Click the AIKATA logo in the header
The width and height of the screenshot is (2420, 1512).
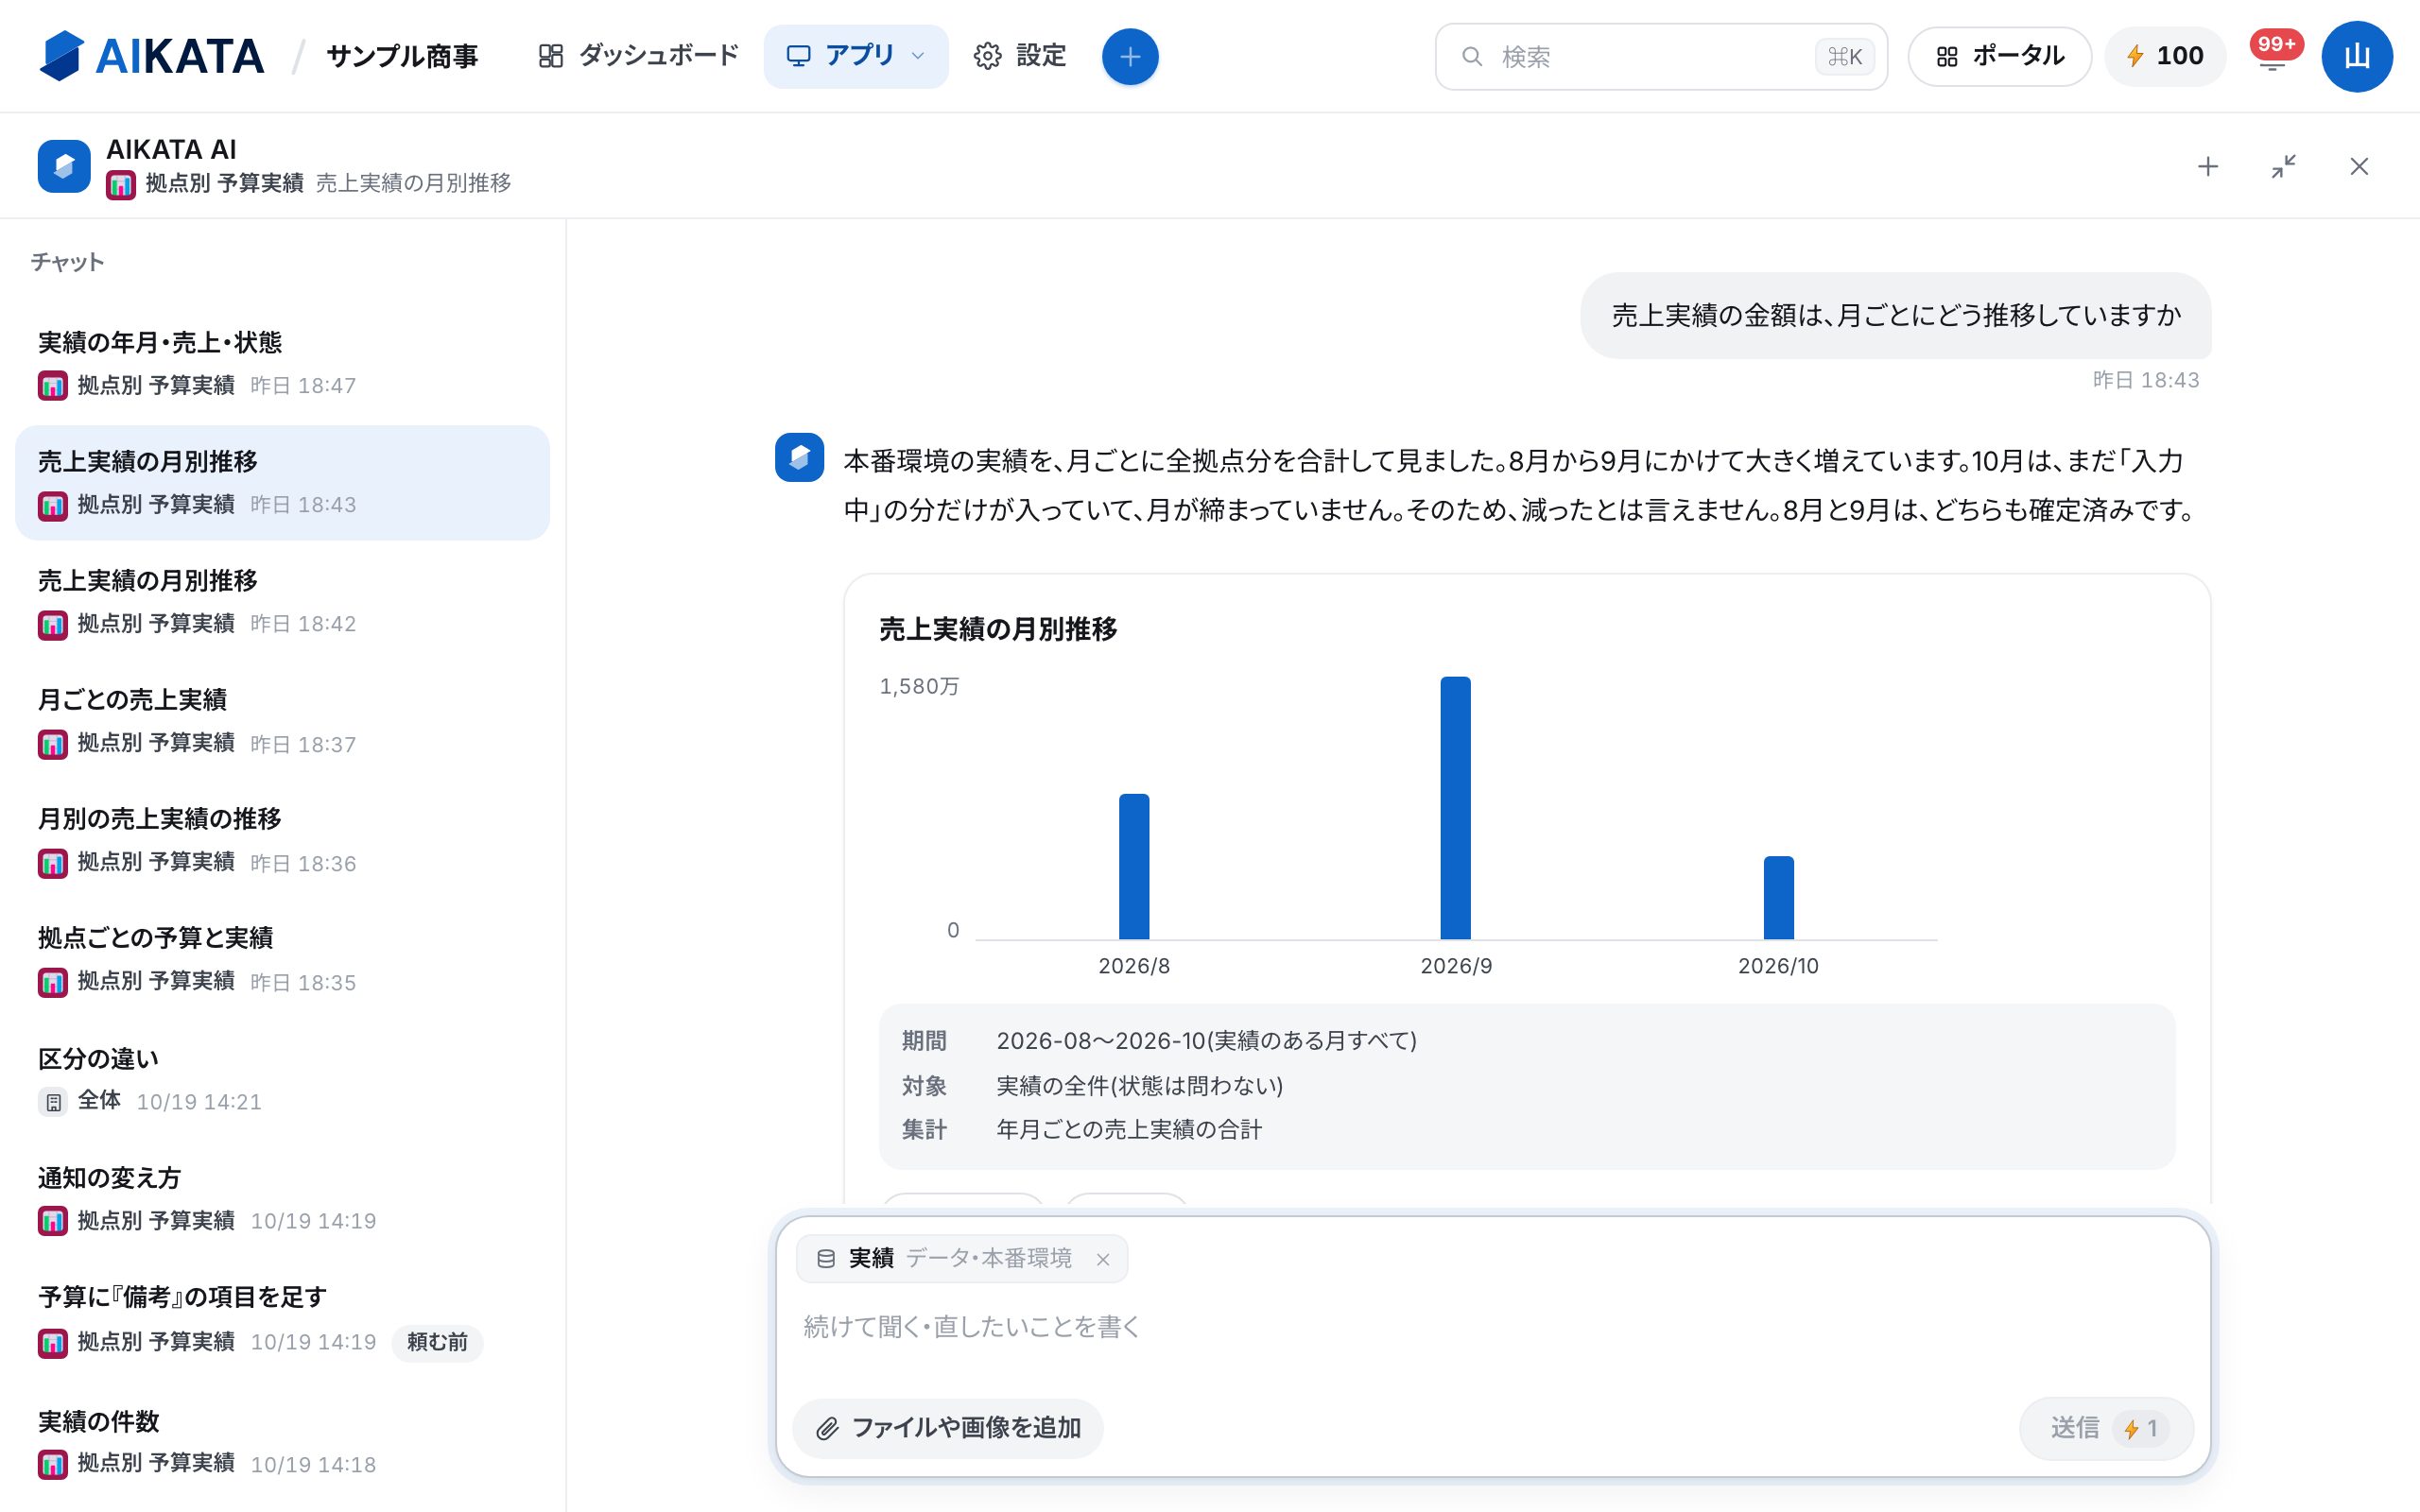(152, 56)
